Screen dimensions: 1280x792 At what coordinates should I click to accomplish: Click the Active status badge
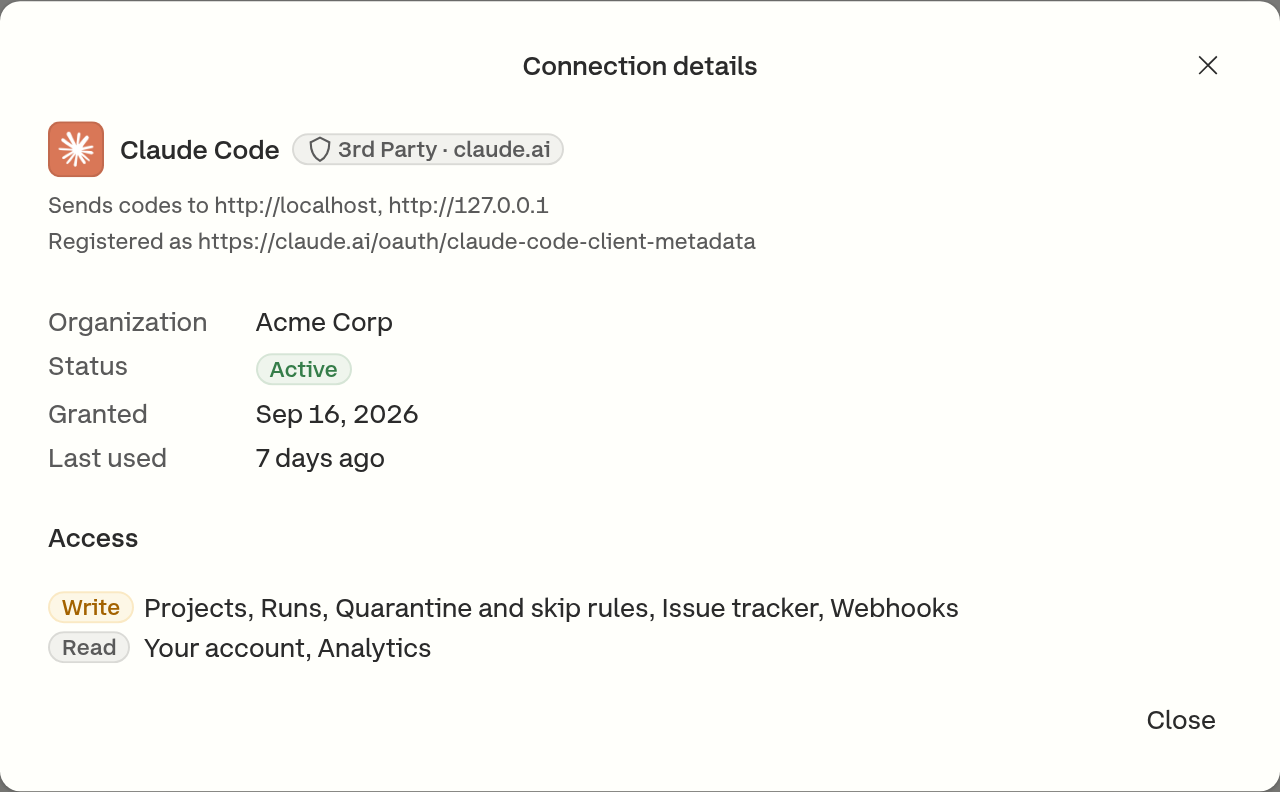[x=304, y=369]
